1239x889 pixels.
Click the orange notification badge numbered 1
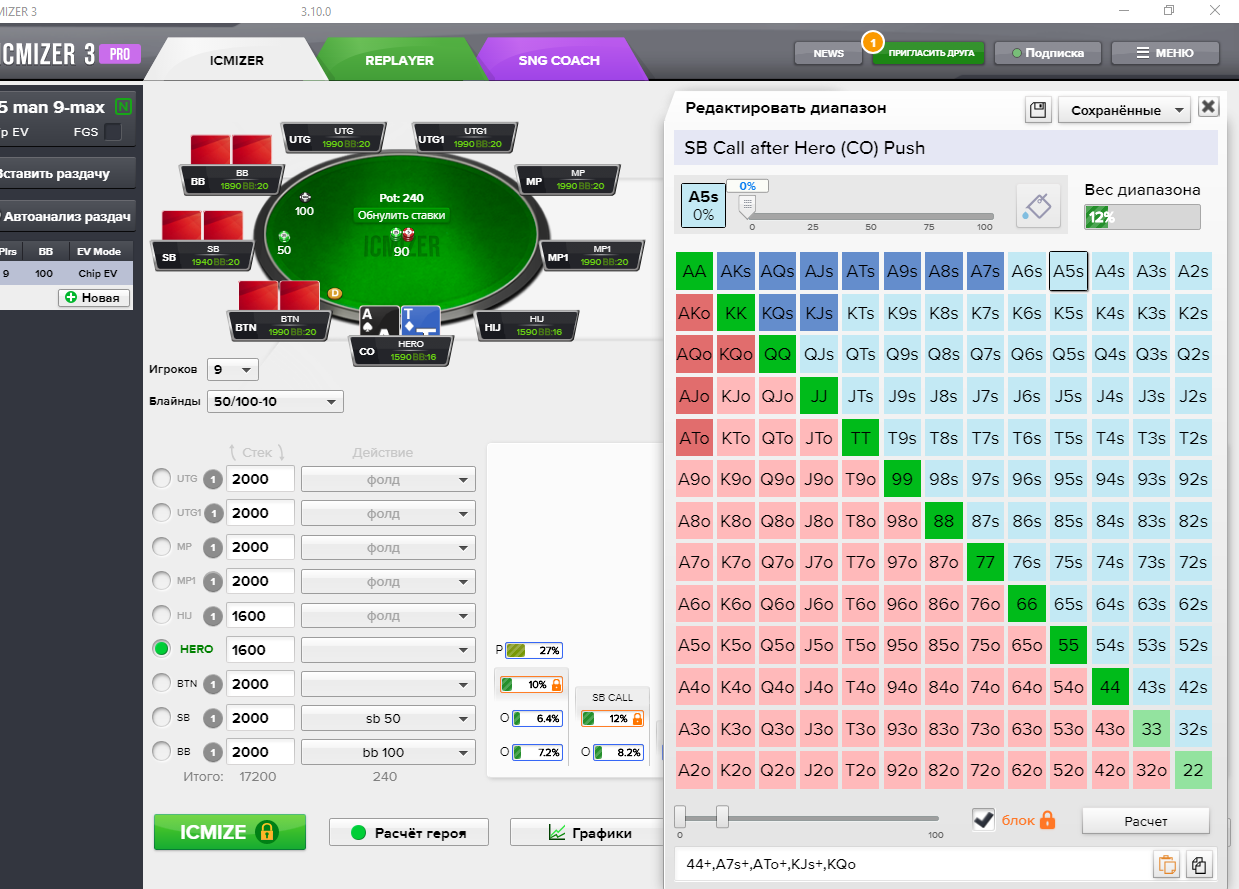(871, 42)
